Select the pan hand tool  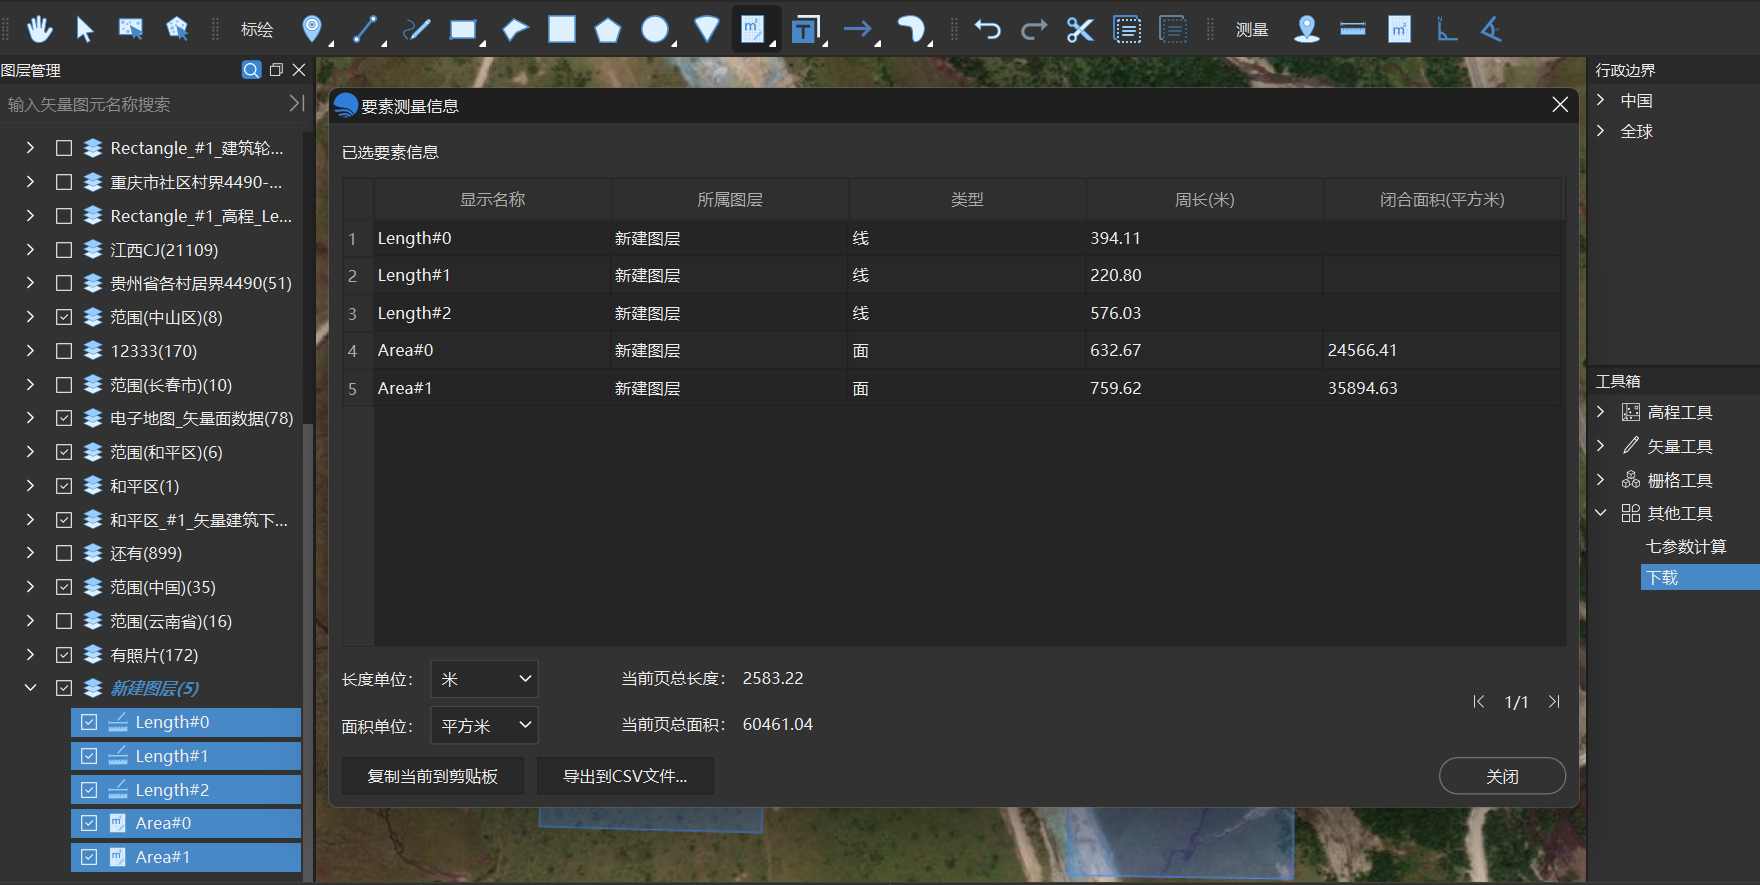pos(40,29)
